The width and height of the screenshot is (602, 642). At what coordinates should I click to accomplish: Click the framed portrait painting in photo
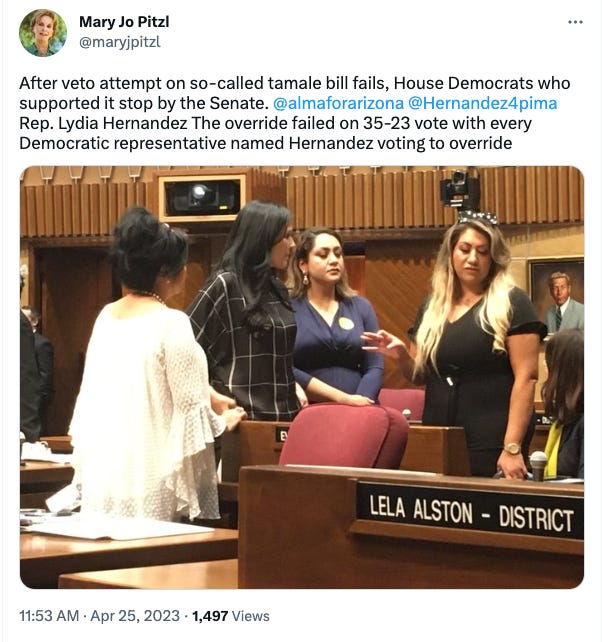tap(556, 296)
